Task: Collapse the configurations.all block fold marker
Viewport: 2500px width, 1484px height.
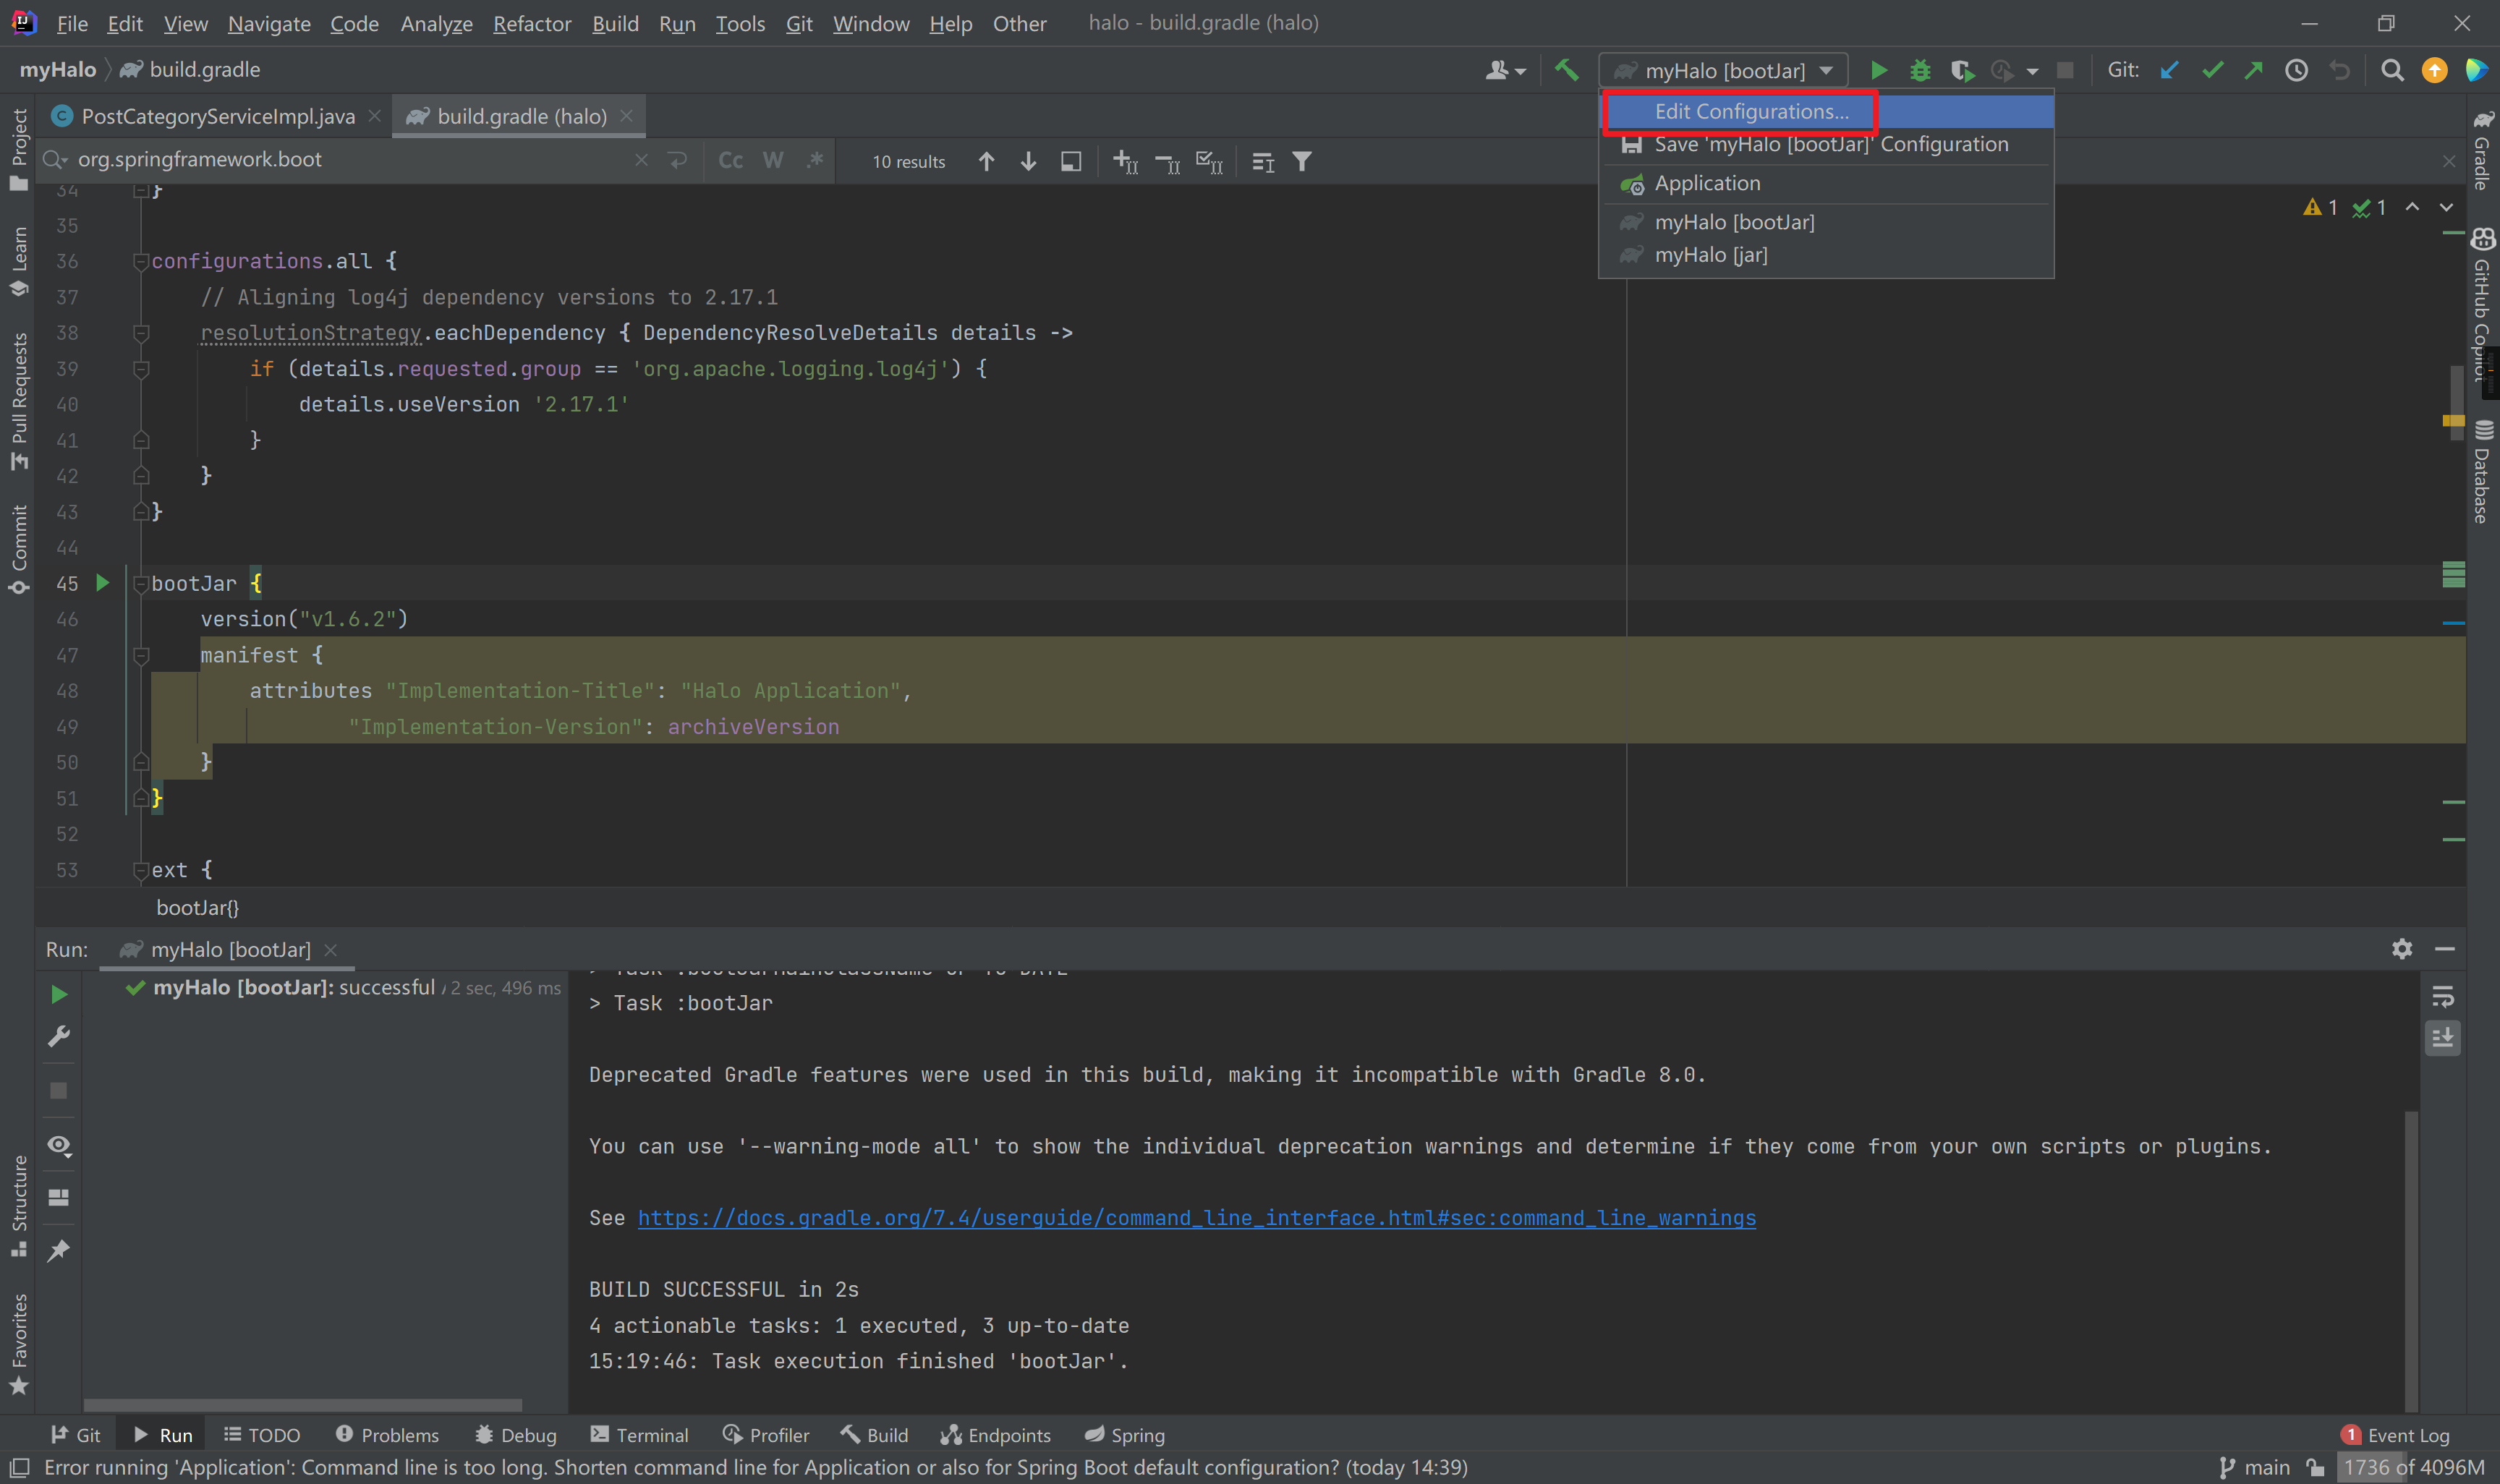Action: [x=140, y=261]
